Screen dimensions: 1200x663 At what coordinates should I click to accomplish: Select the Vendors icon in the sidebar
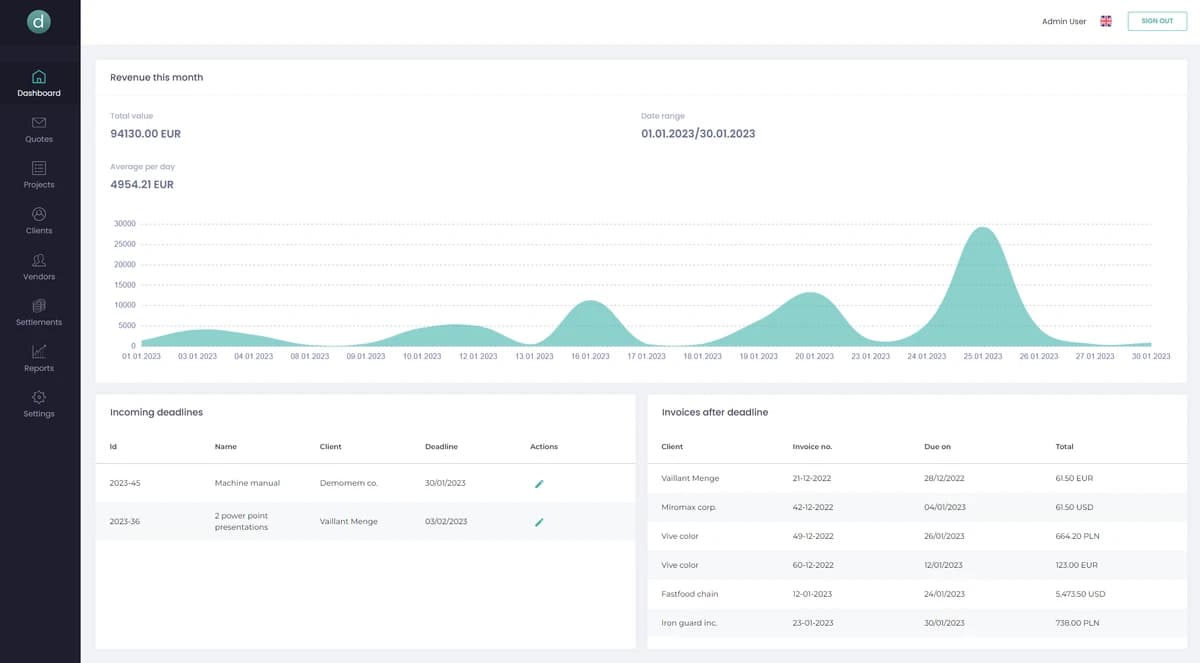pyautogui.click(x=38, y=260)
